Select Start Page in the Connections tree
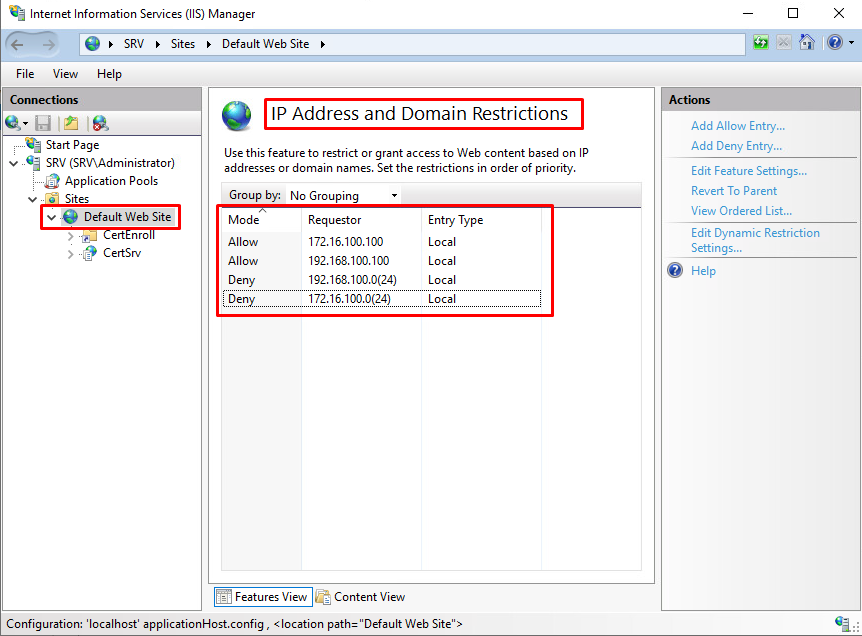 [x=73, y=145]
